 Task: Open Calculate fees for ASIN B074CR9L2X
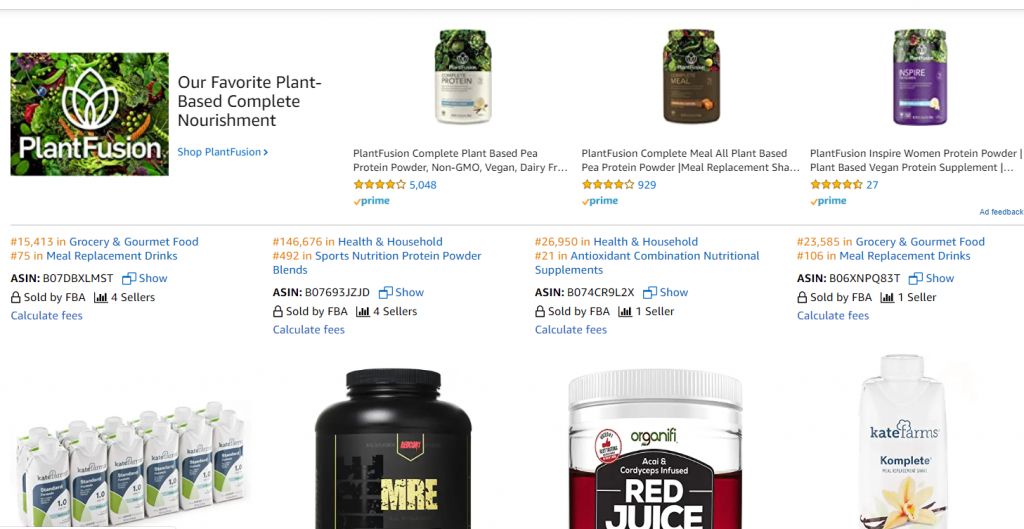click(571, 330)
